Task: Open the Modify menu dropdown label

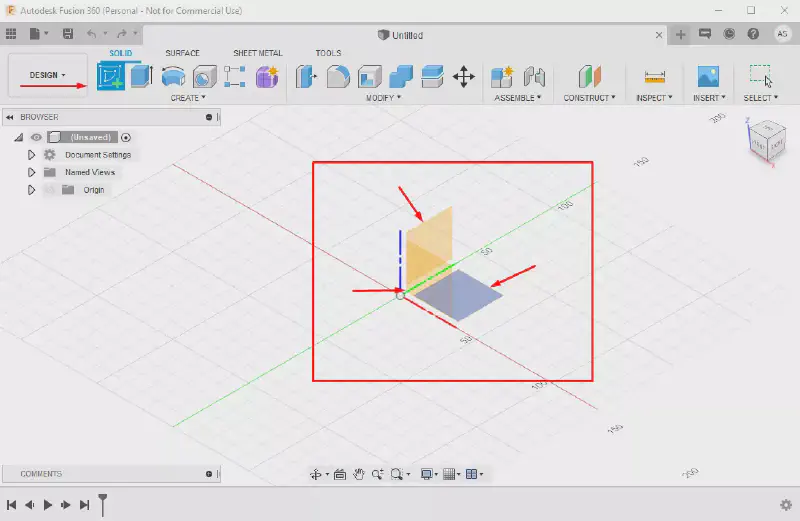Action: (x=383, y=98)
